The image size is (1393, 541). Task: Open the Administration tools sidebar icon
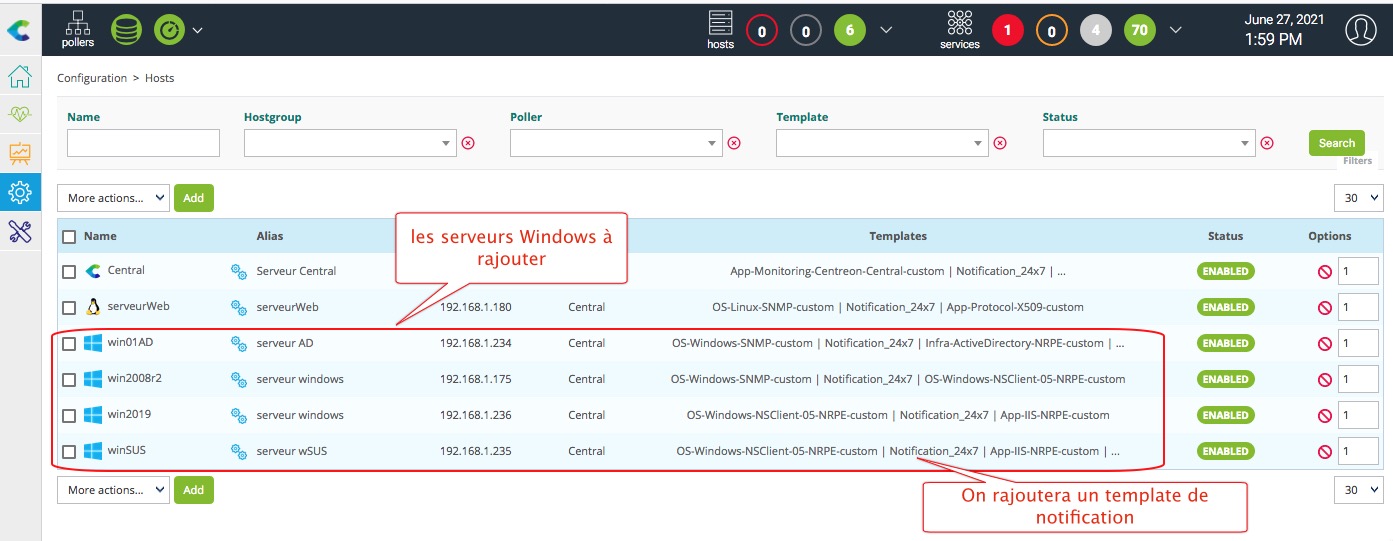(x=20, y=230)
